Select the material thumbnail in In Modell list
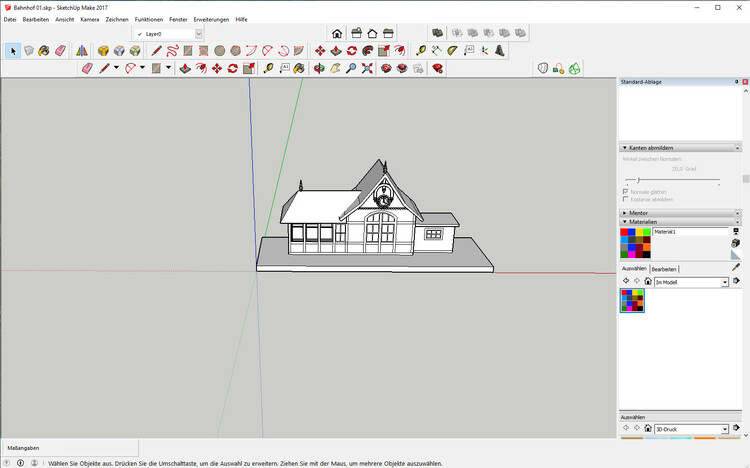The height and width of the screenshot is (468, 750). click(x=632, y=301)
